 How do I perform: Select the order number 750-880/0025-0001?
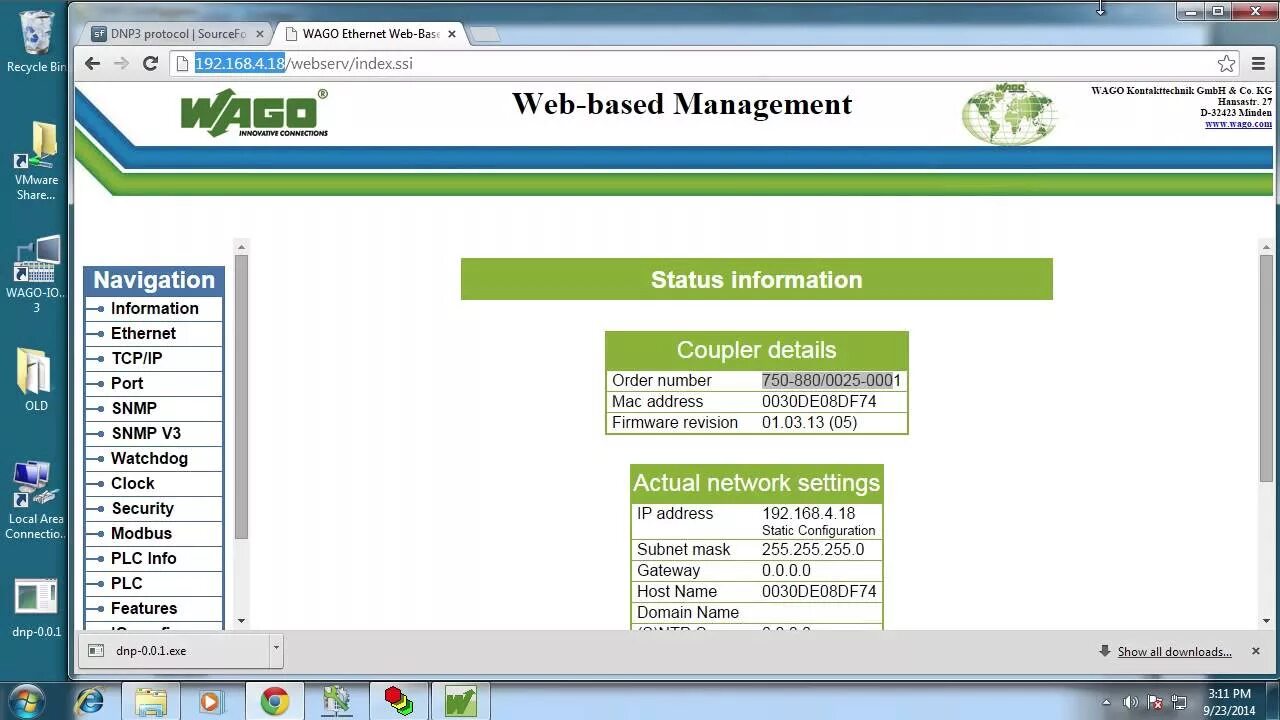coord(831,380)
